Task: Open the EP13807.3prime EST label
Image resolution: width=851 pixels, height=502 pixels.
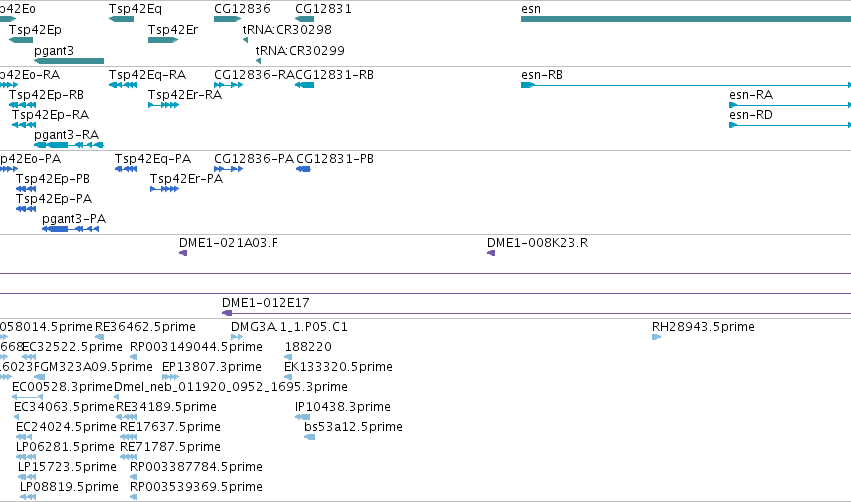Action: (212, 366)
